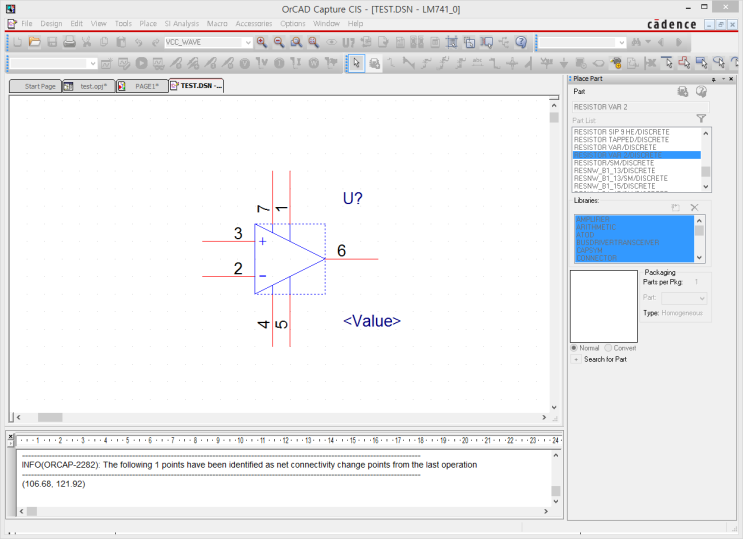Click the Part List scroll down arrow
The height and width of the screenshot is (539, 743).
pyautogui.click(x=706, y=187)
